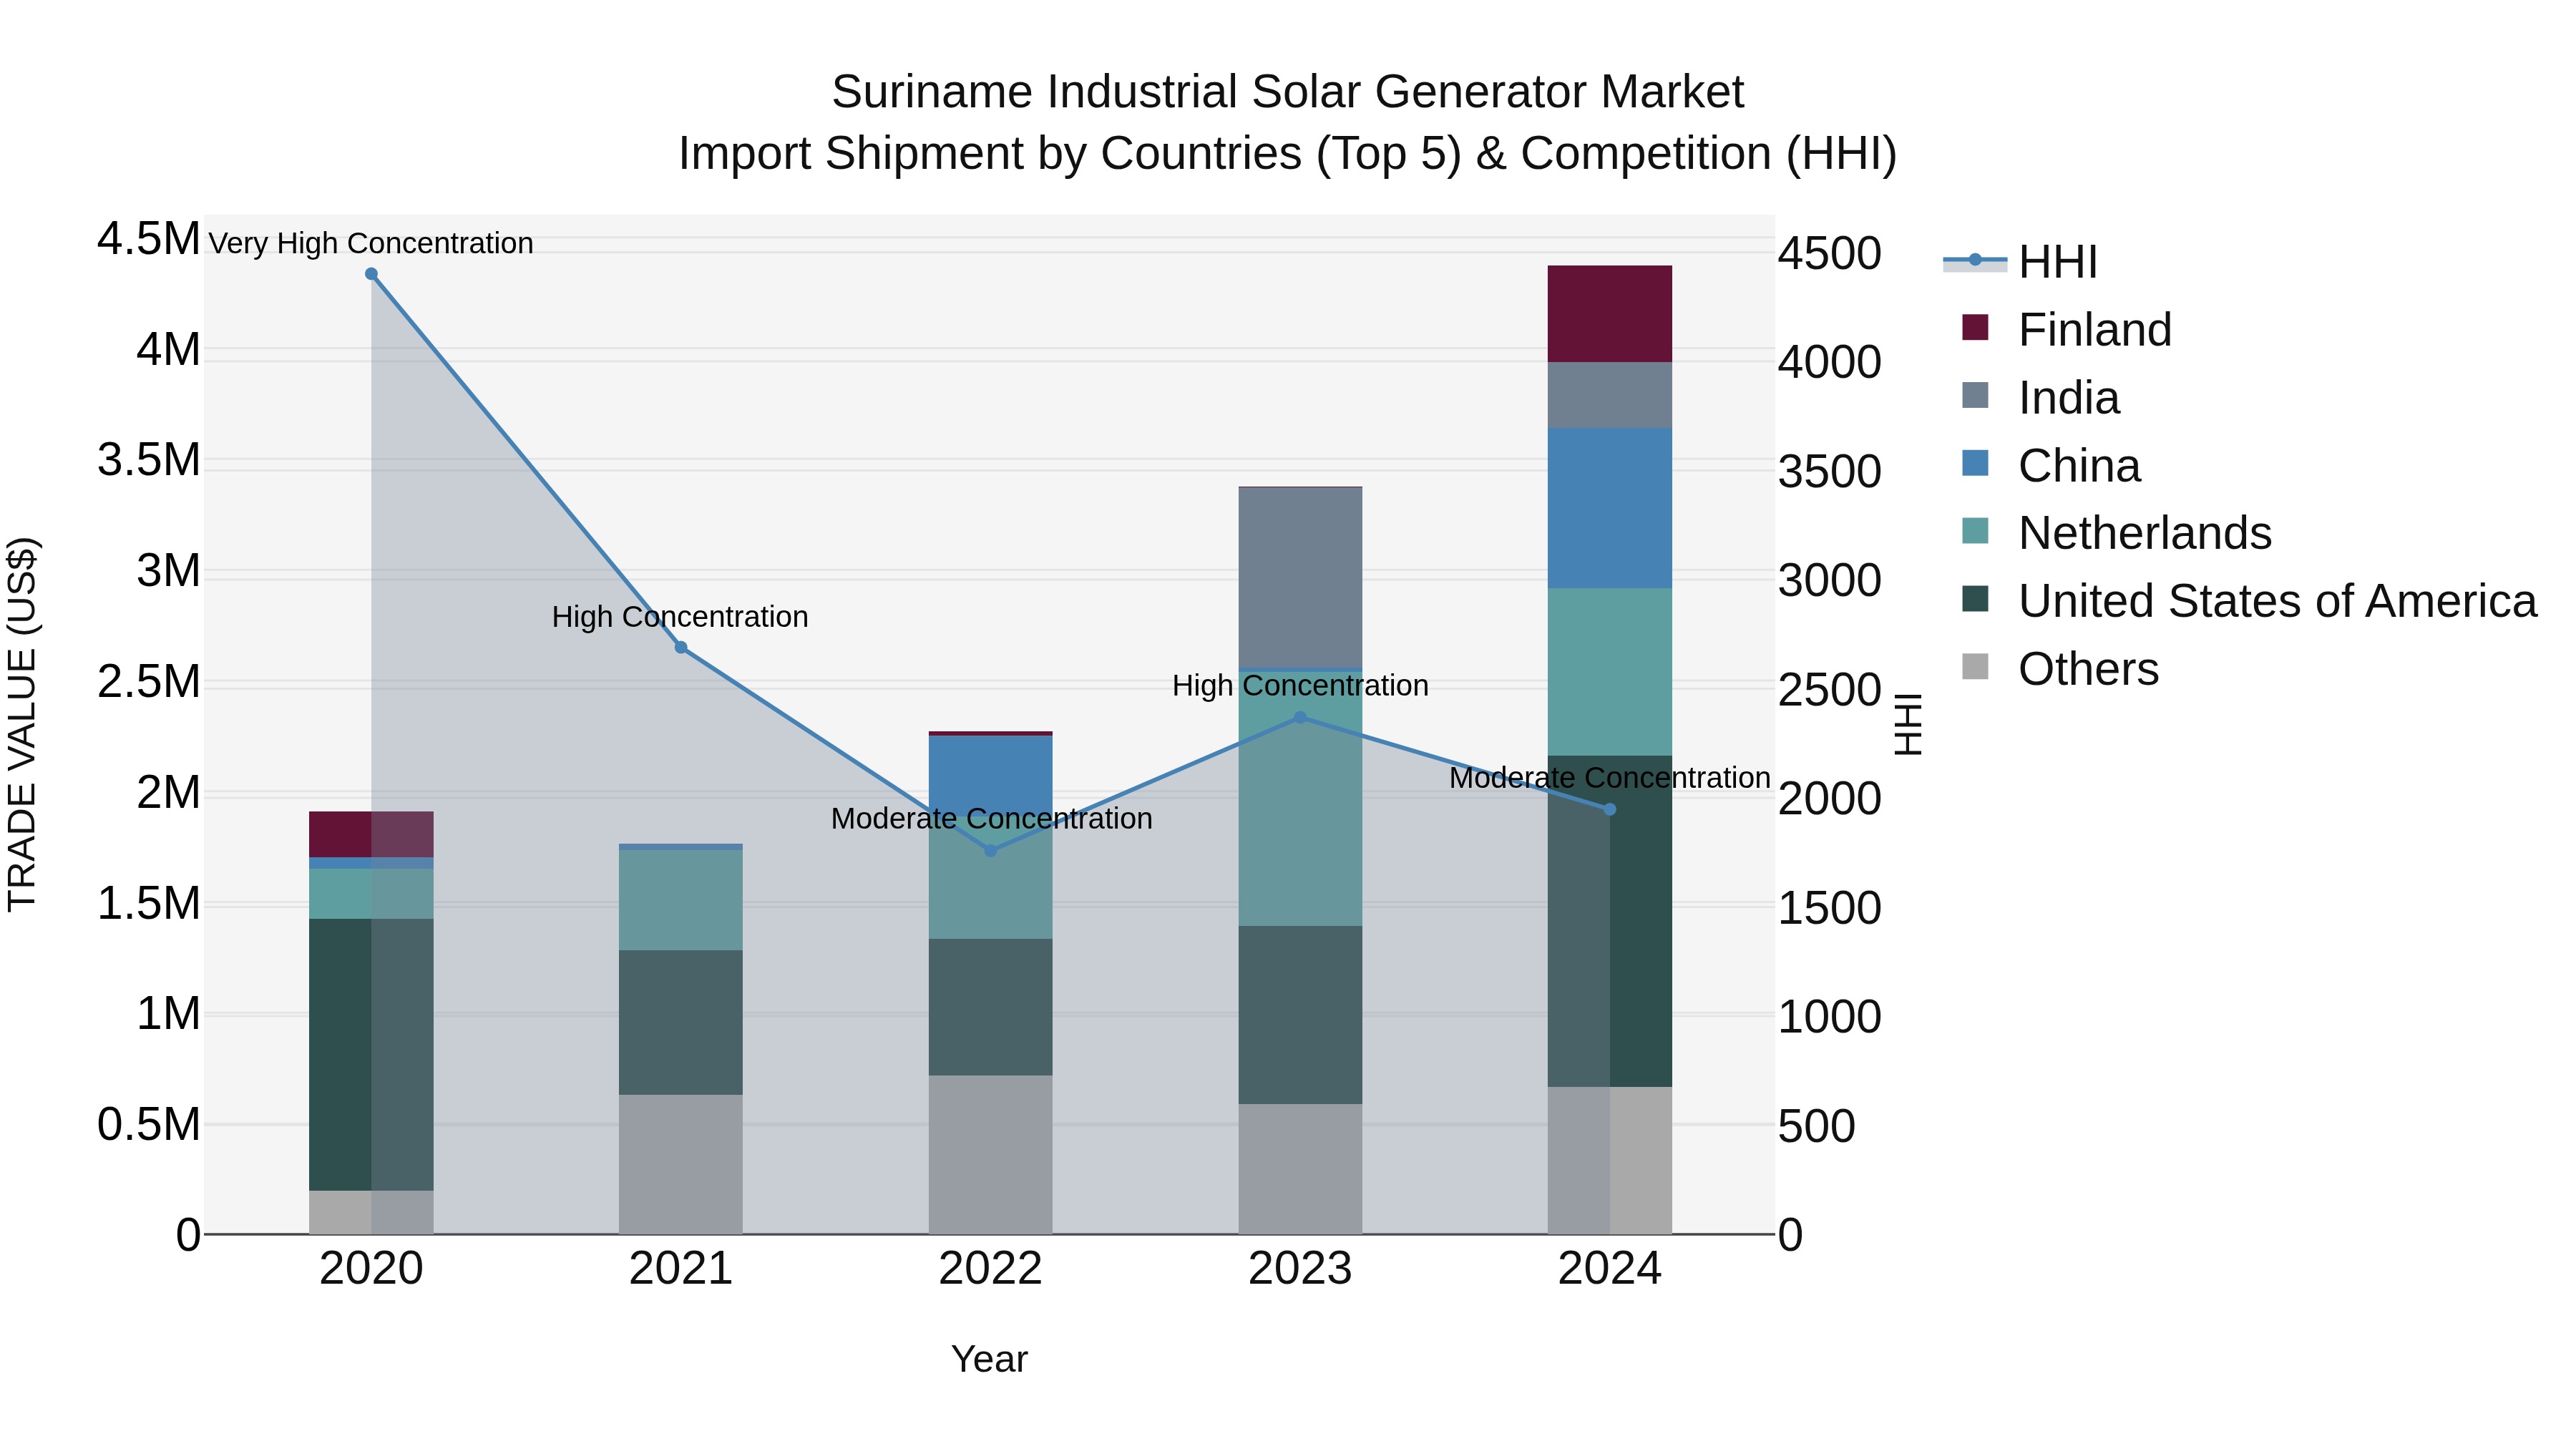Click 'High Concentration' label near 2021
The height and width of the screenshot is (1449, 2576).
(680, 617)
